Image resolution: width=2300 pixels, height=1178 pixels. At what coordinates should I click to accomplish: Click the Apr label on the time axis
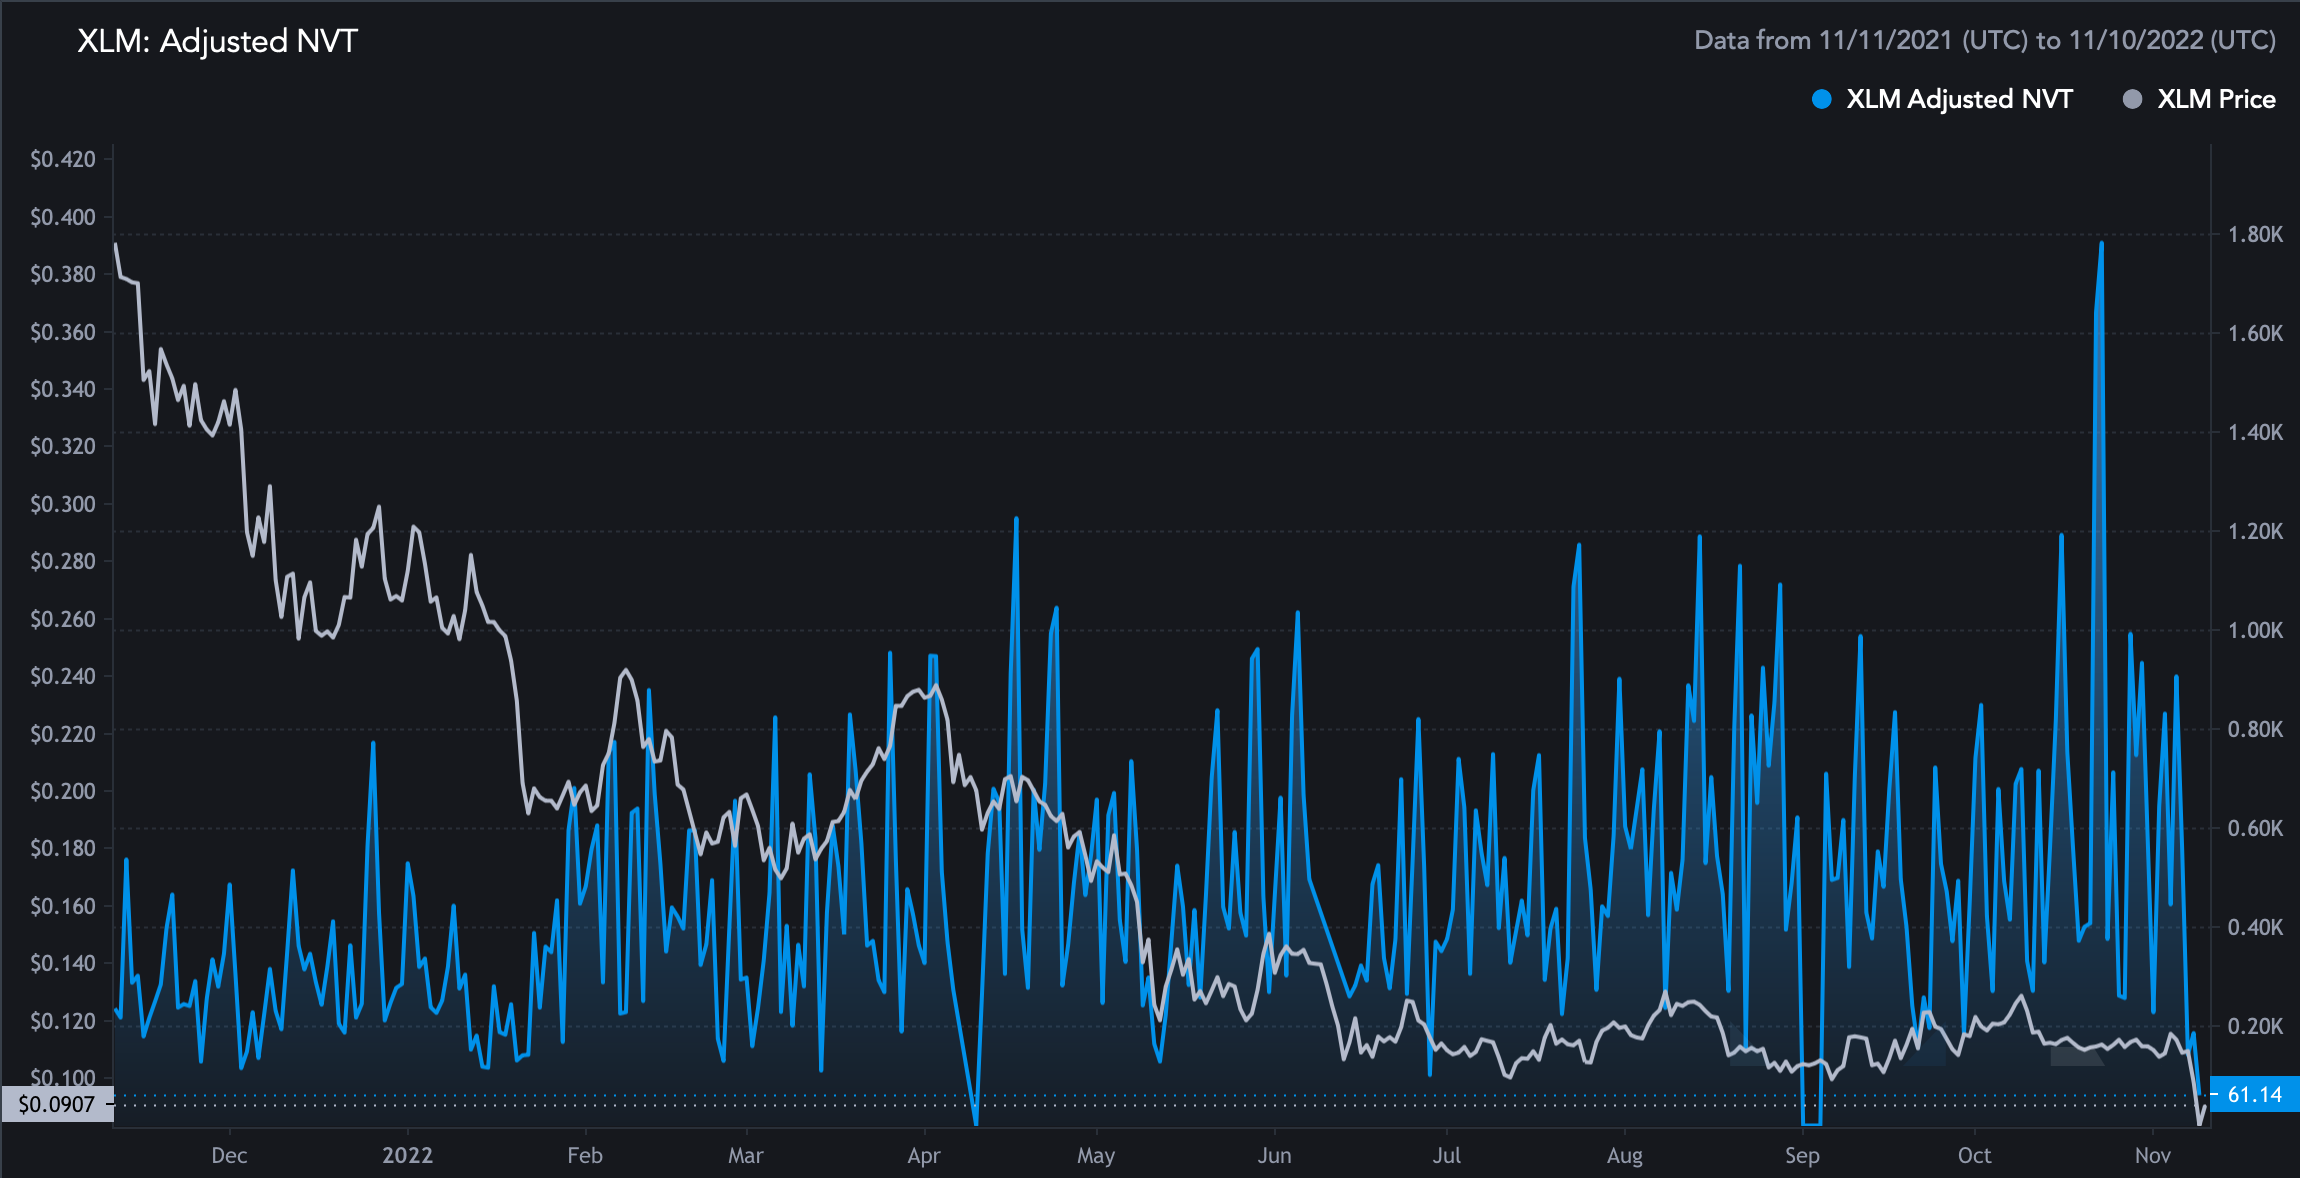[923, 1156]
